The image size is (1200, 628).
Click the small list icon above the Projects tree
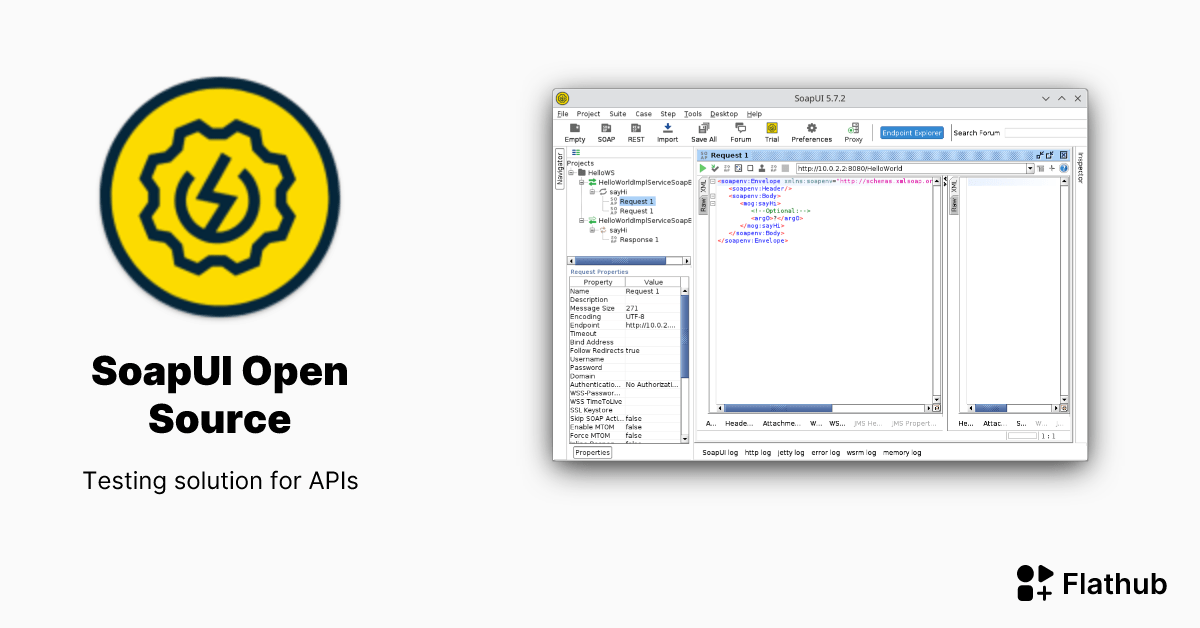point(576,153)
